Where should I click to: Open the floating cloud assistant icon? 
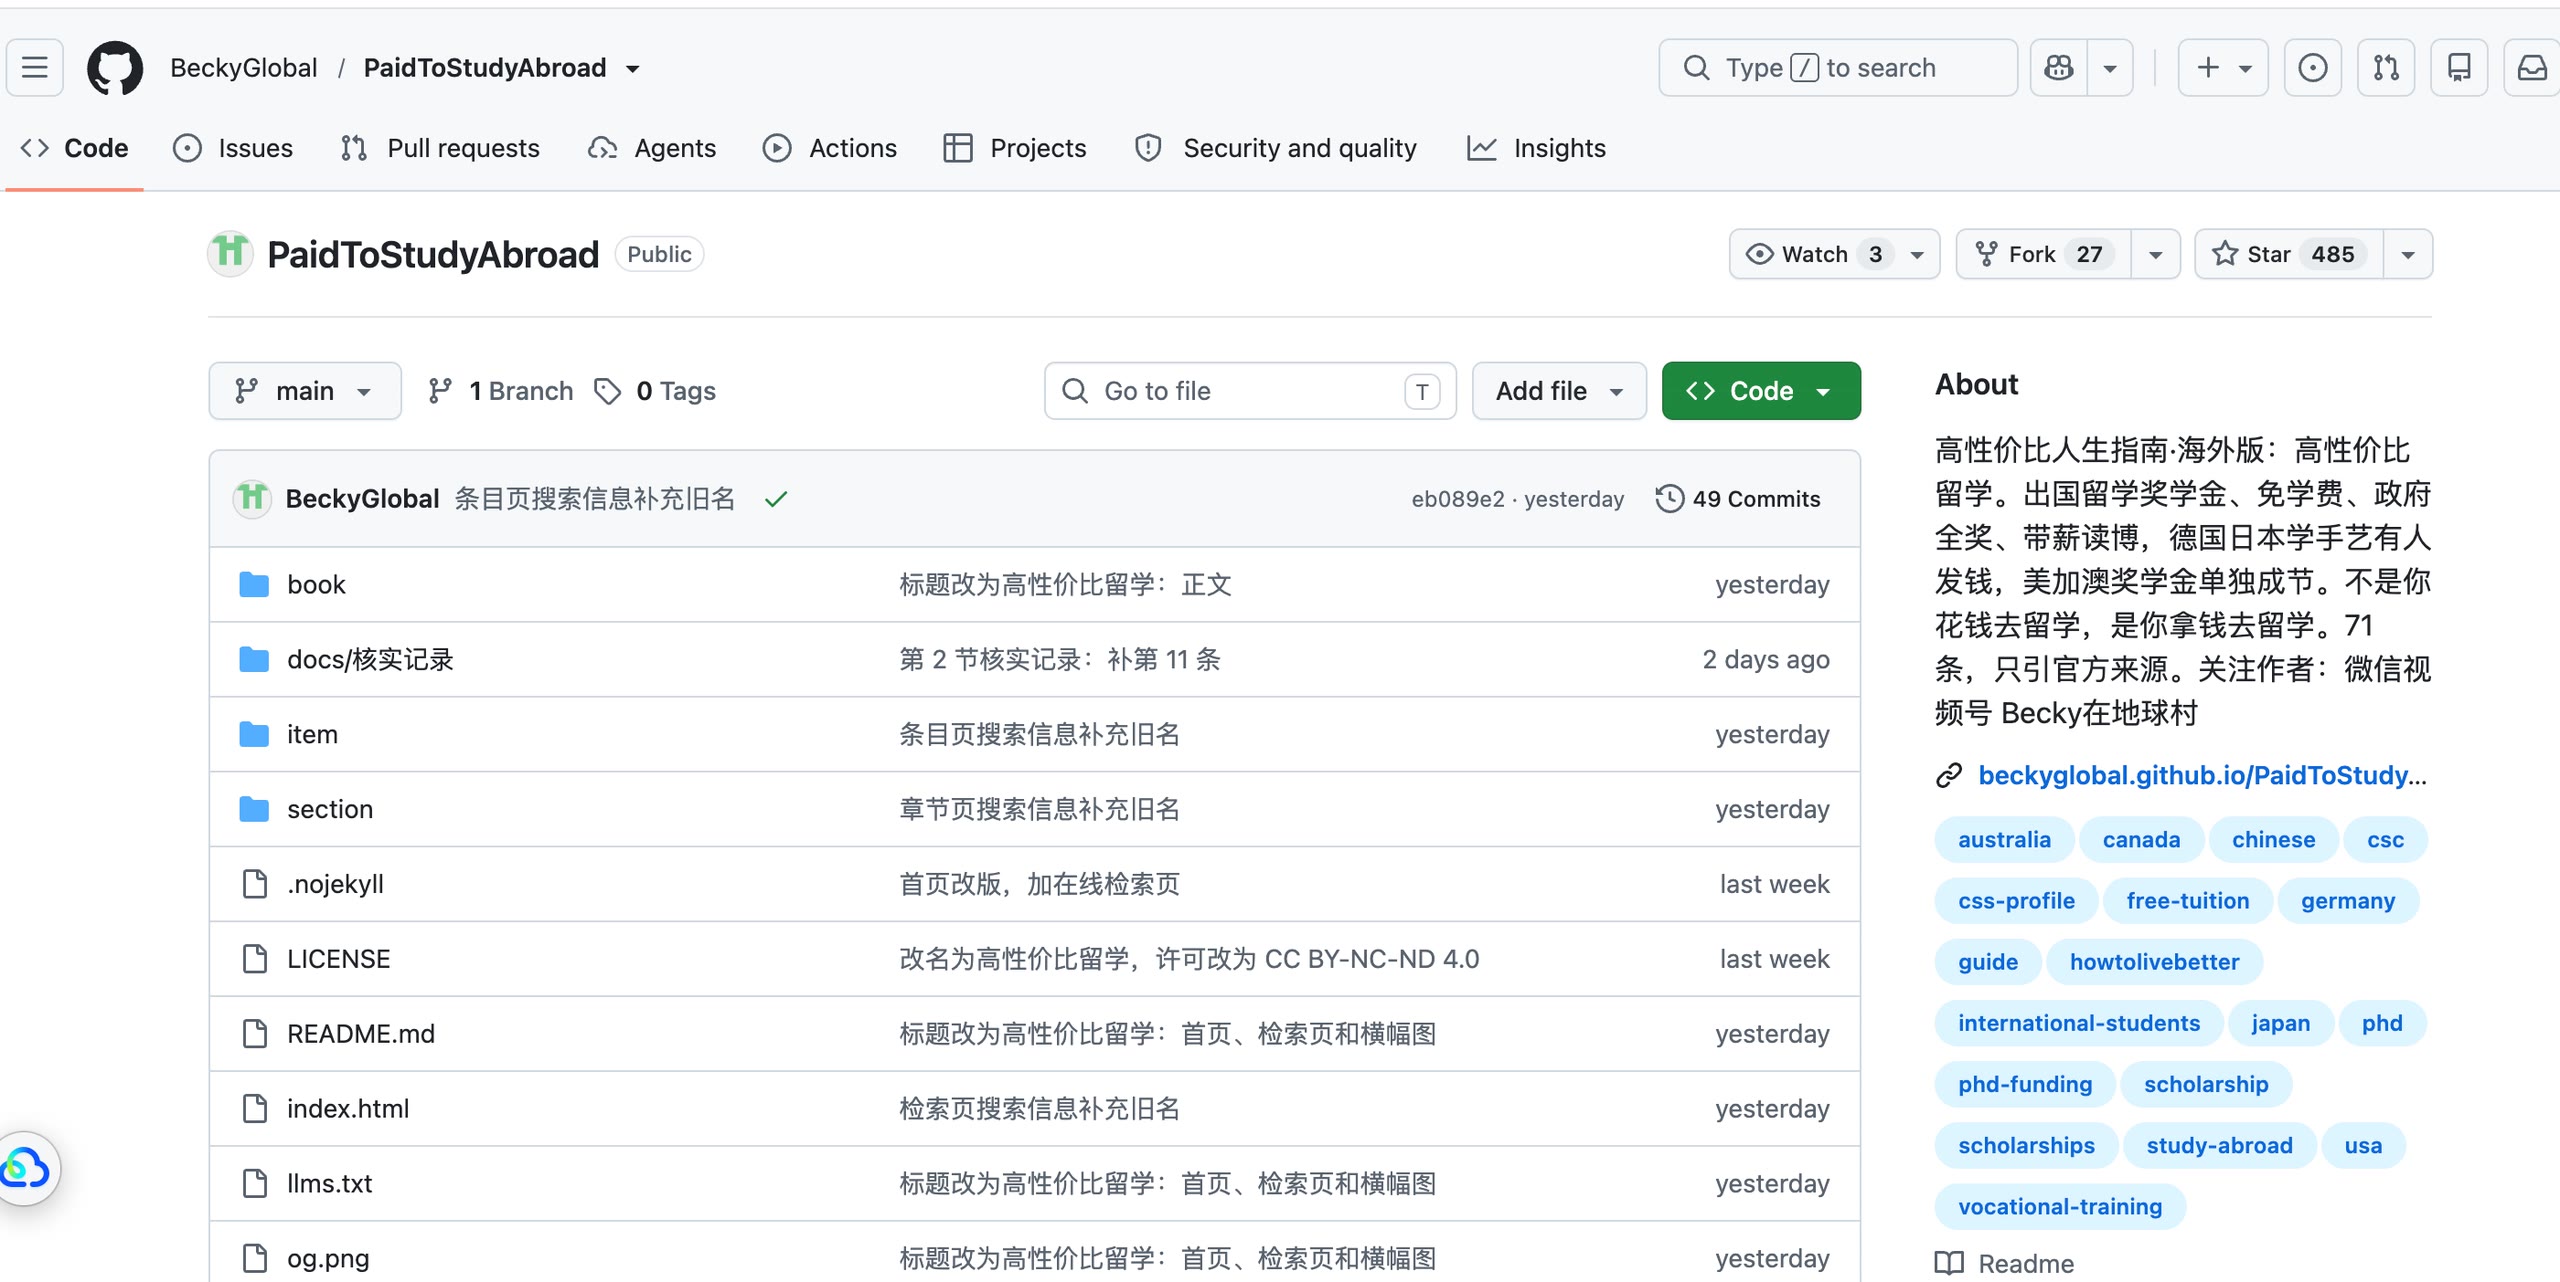tap(26, 1168)
